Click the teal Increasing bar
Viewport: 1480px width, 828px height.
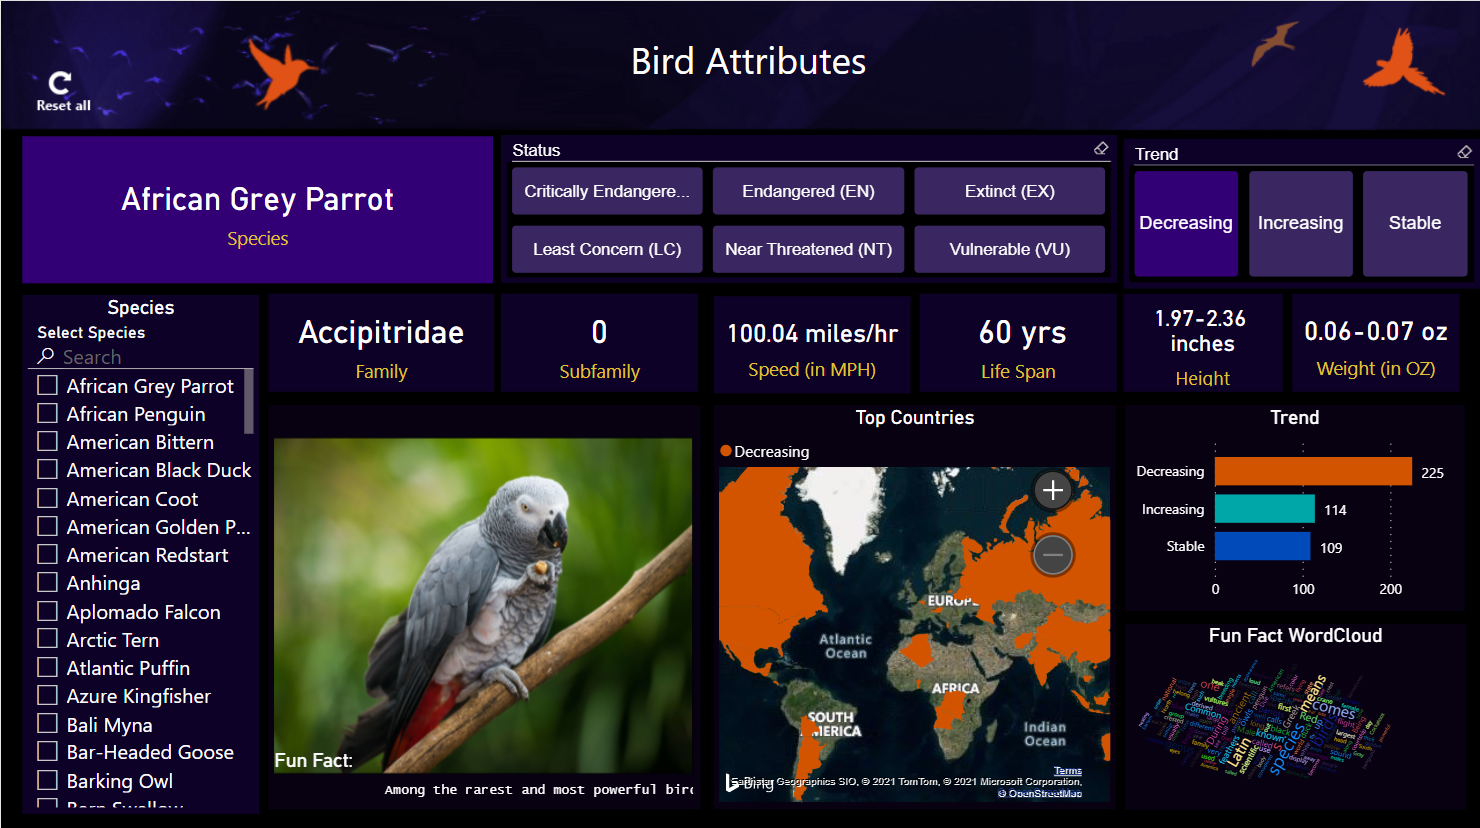1265,509
